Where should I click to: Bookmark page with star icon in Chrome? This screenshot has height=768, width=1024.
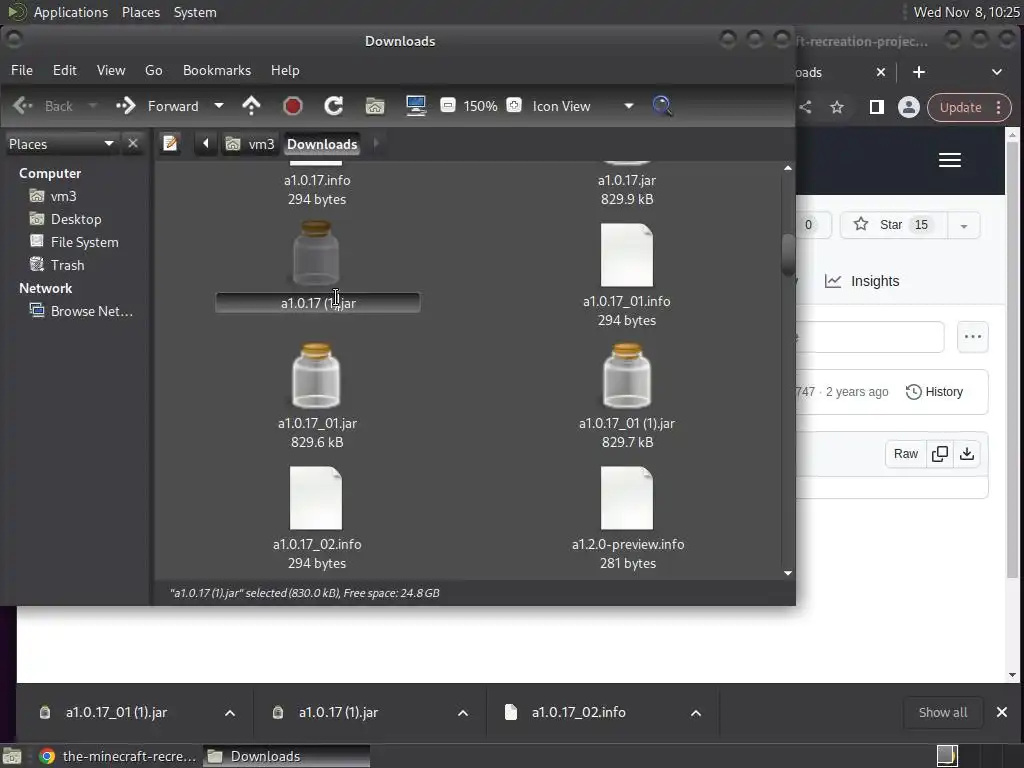pos(837,107)
